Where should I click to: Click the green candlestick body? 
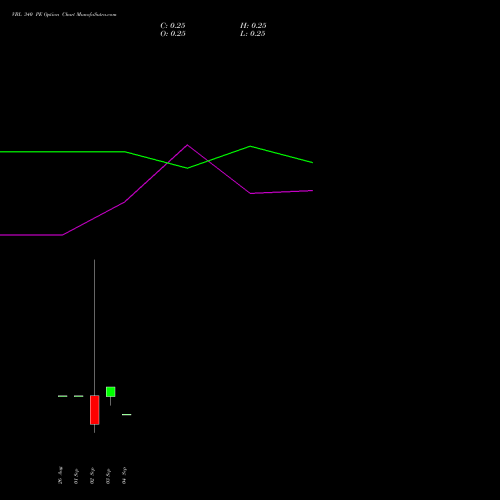[111, 392]
